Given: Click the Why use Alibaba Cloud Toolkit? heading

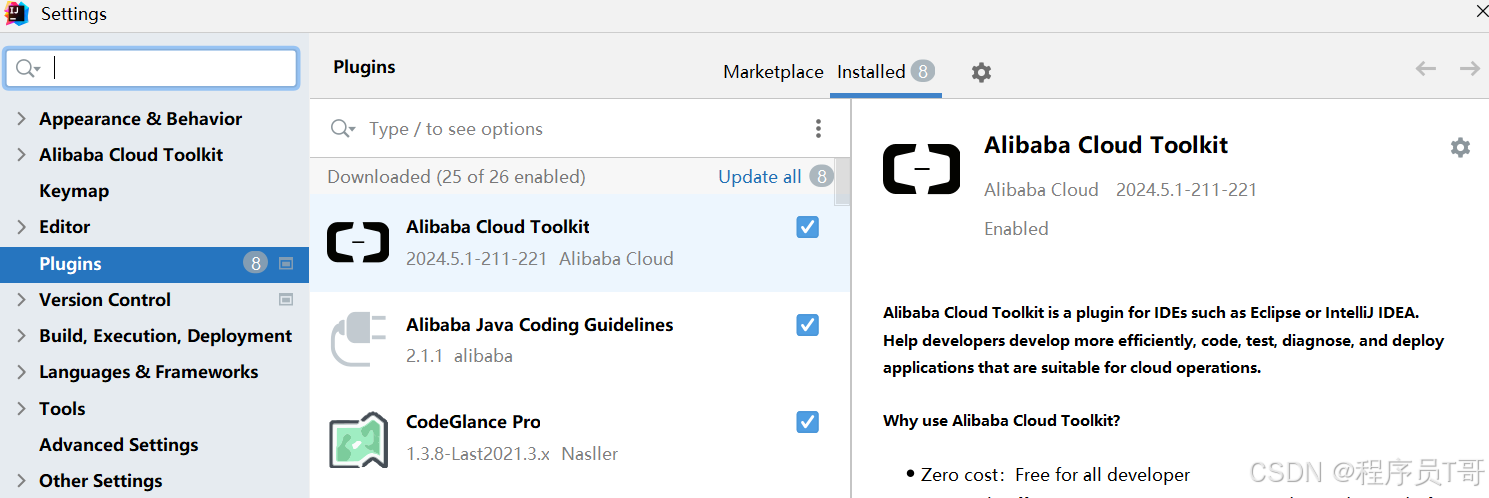Looking at the screenshot, I should (1001, 420).
